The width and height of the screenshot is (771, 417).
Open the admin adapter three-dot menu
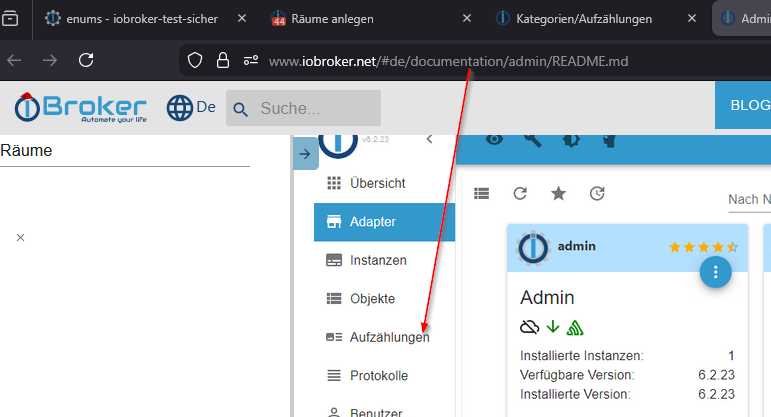point(715,272)
